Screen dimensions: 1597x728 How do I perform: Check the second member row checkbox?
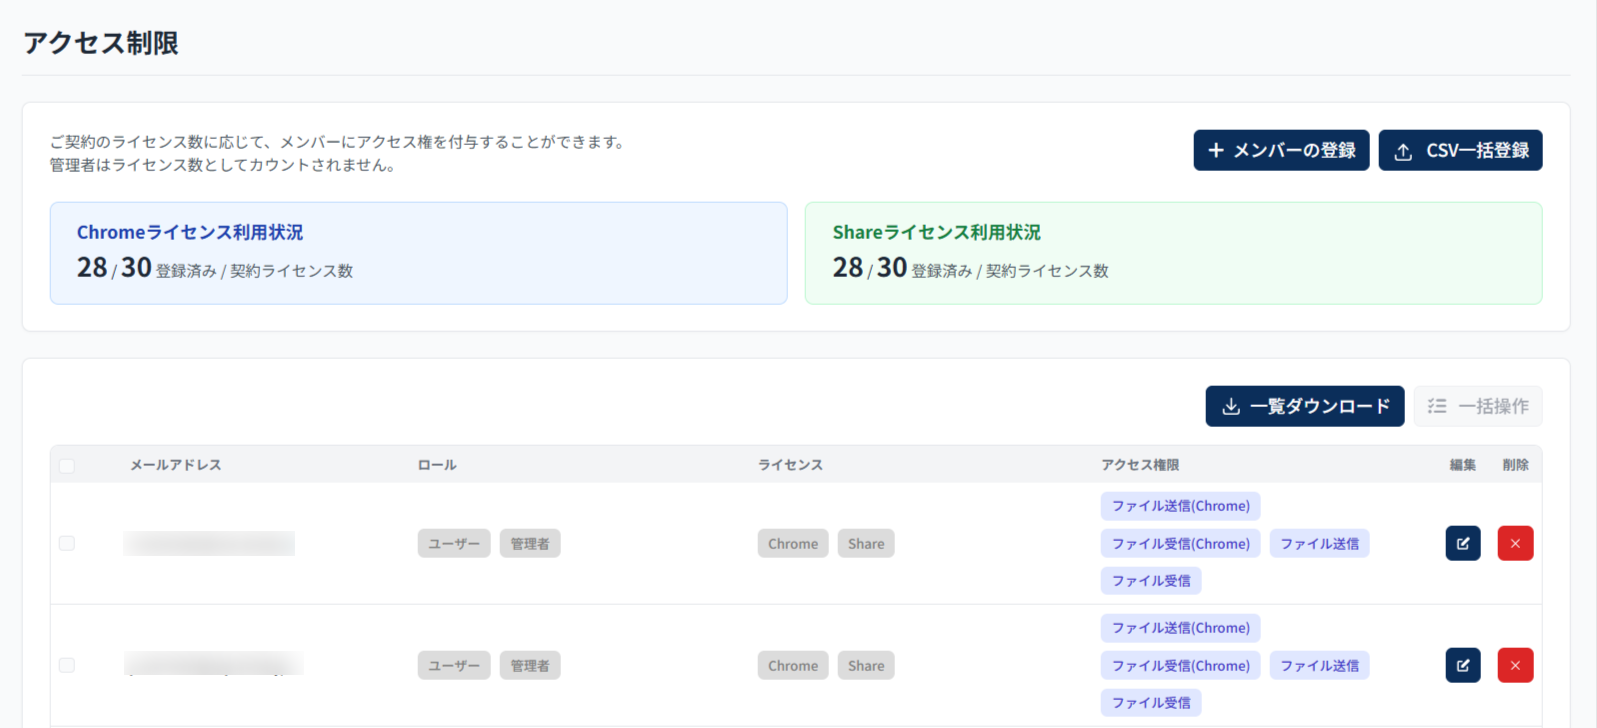(67, 665)
